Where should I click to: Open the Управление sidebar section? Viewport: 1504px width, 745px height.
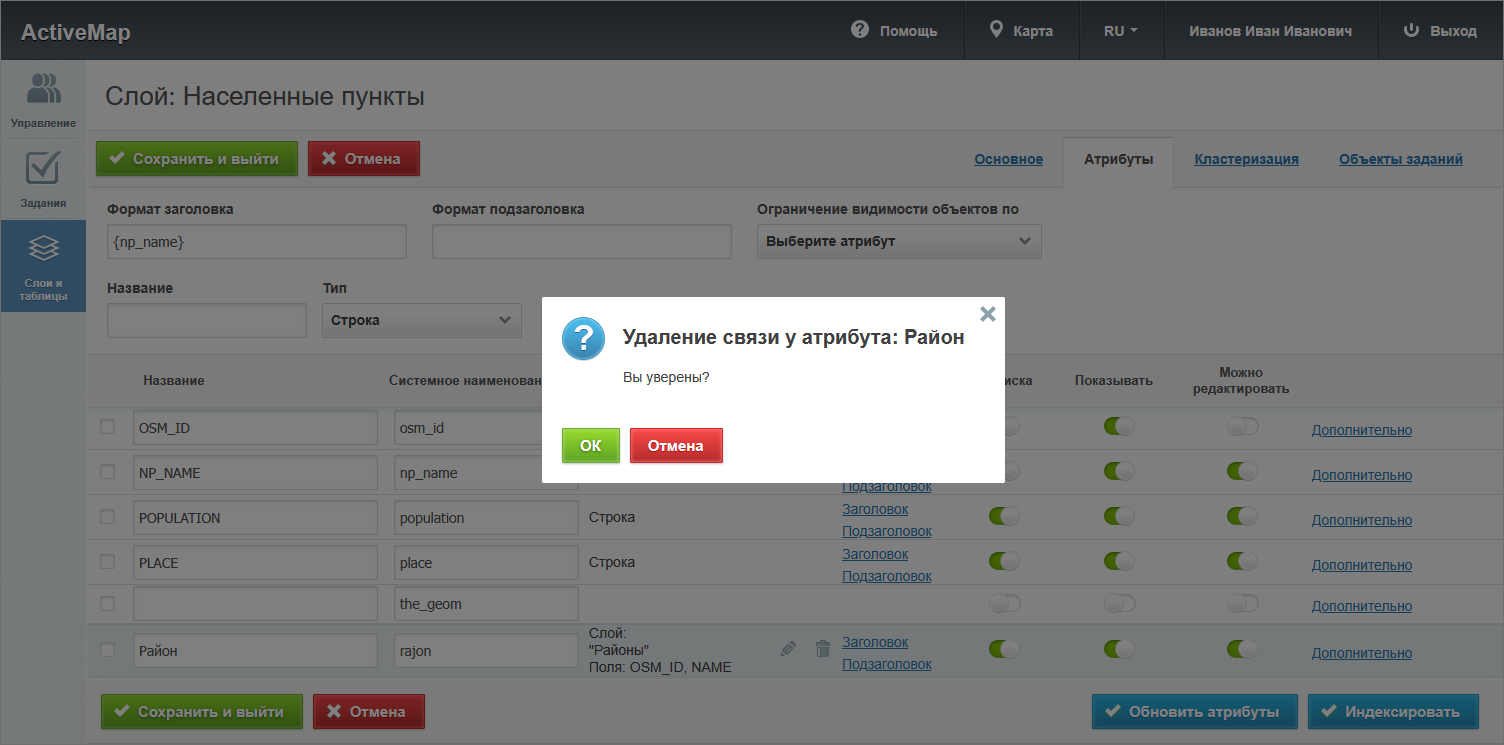pos(43,100)
